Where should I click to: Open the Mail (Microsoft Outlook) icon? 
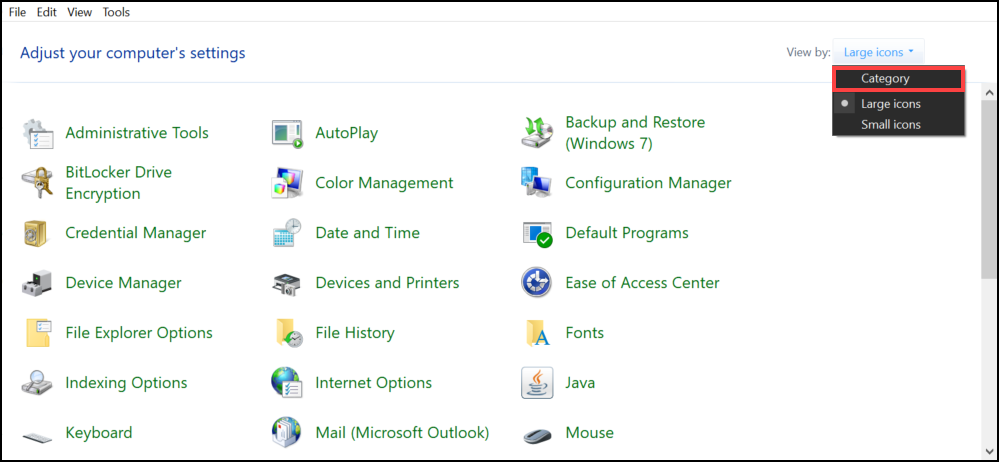287,433
